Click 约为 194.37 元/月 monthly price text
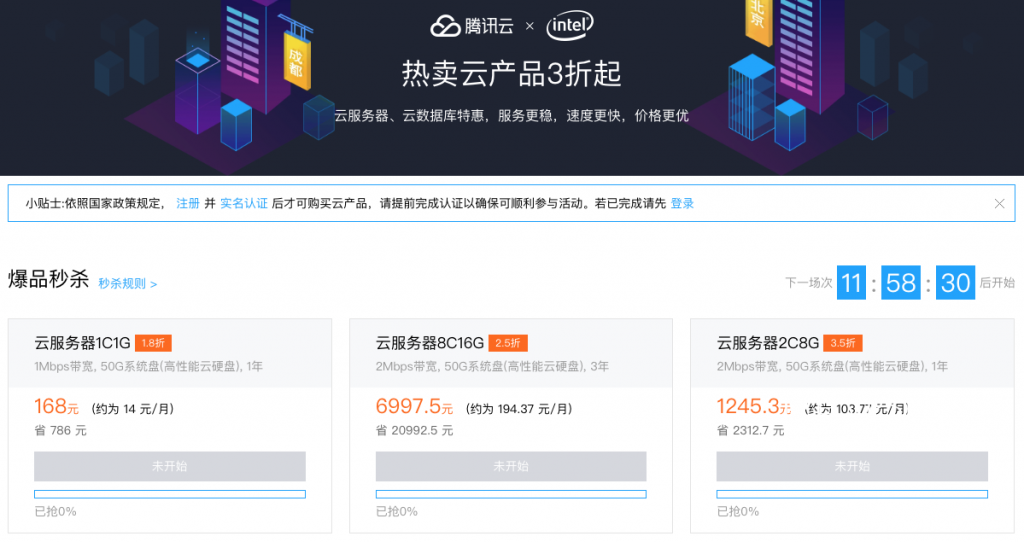1024x542 pixels. click(x=519, y=409)
